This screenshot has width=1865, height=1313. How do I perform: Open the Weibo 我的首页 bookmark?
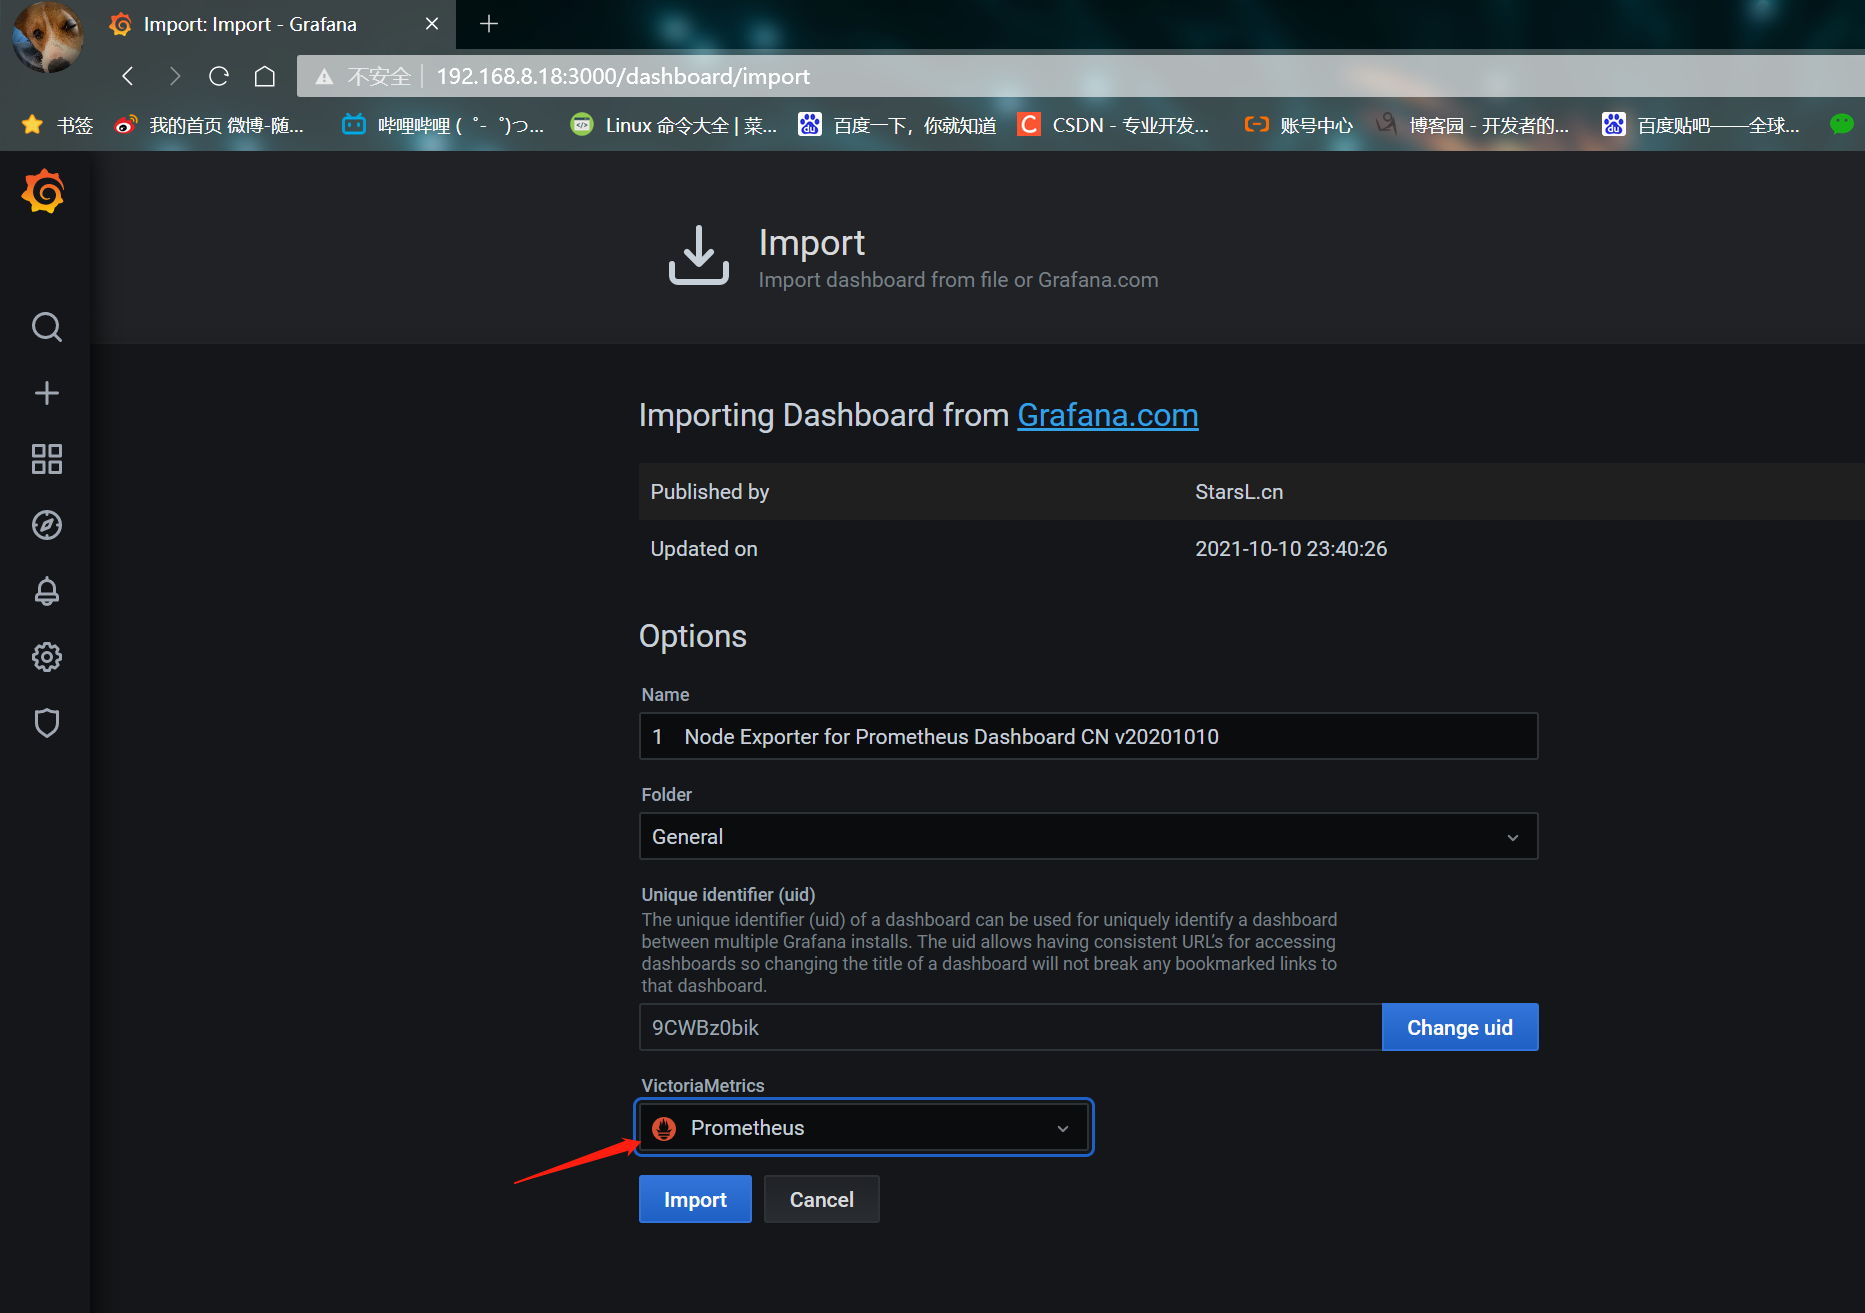(x=209, y=125)
